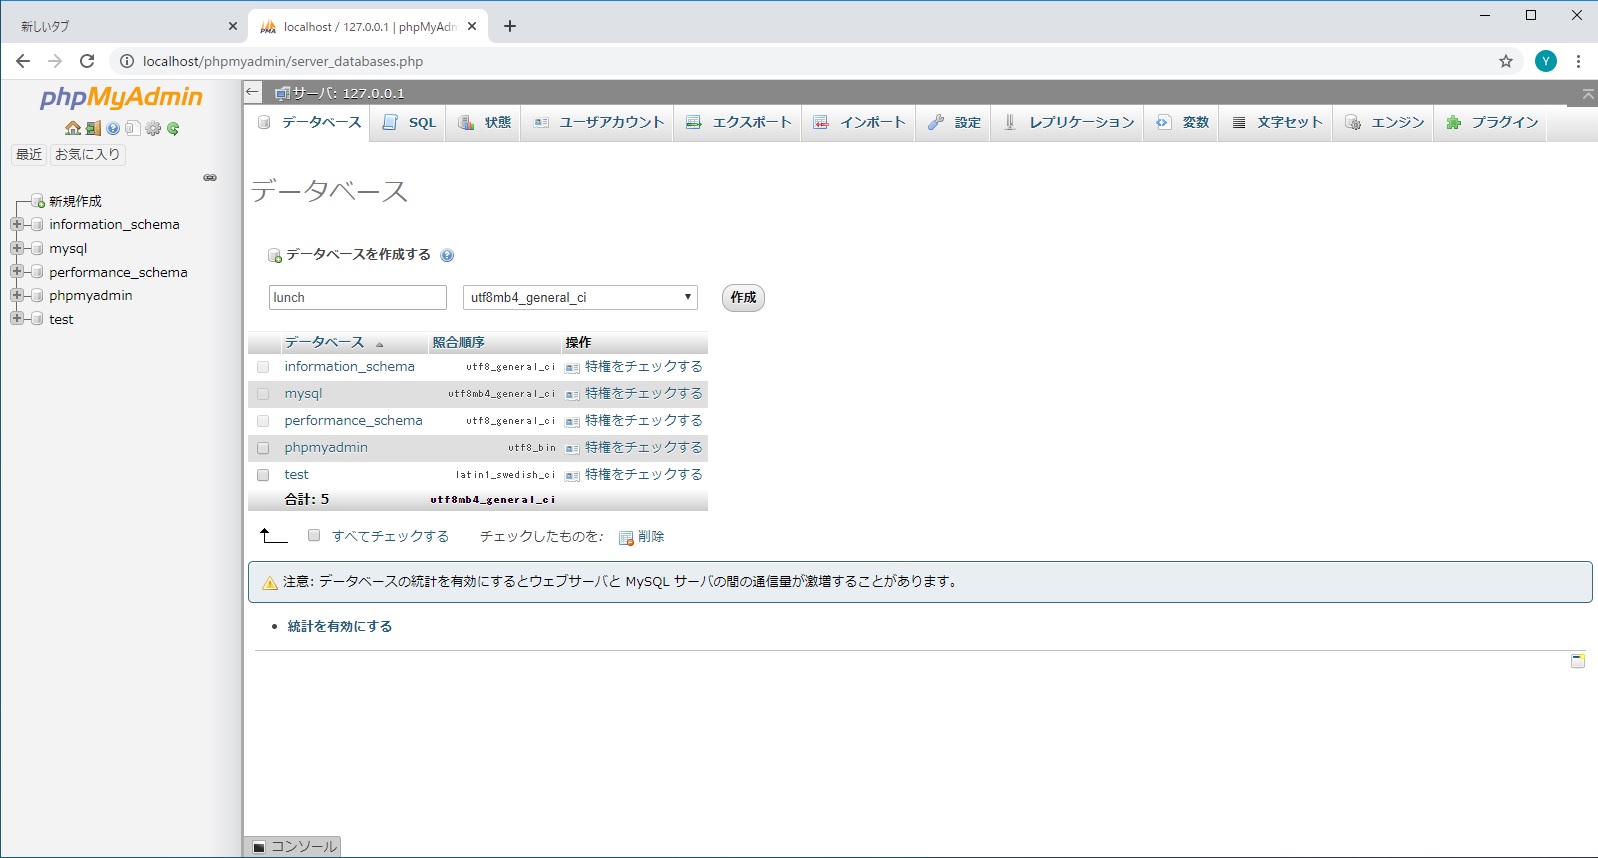Click the 最近 button in sidebar
Image resolution: width=1598 pixels, height=858 pixels.
point(29,154)
